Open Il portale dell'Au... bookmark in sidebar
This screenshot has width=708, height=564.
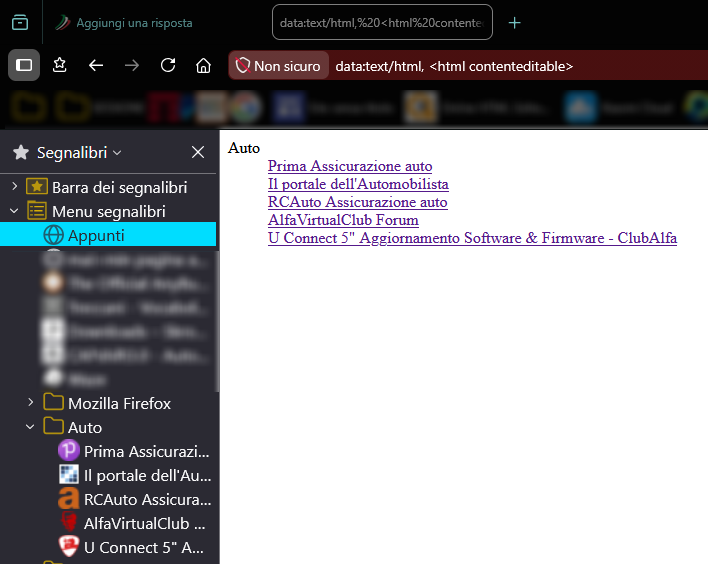135,475
